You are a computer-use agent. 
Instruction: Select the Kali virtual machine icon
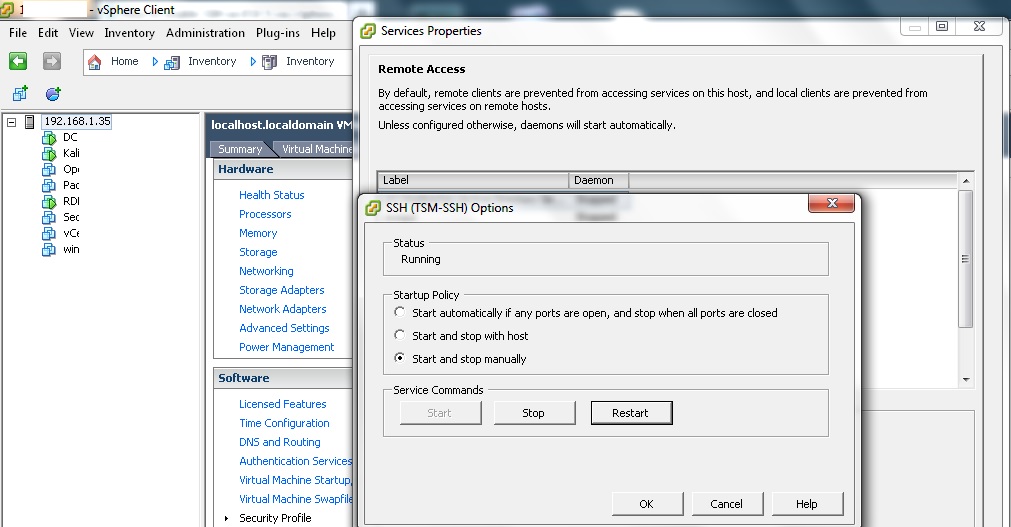pyautogui.click(x=48, y=154)
